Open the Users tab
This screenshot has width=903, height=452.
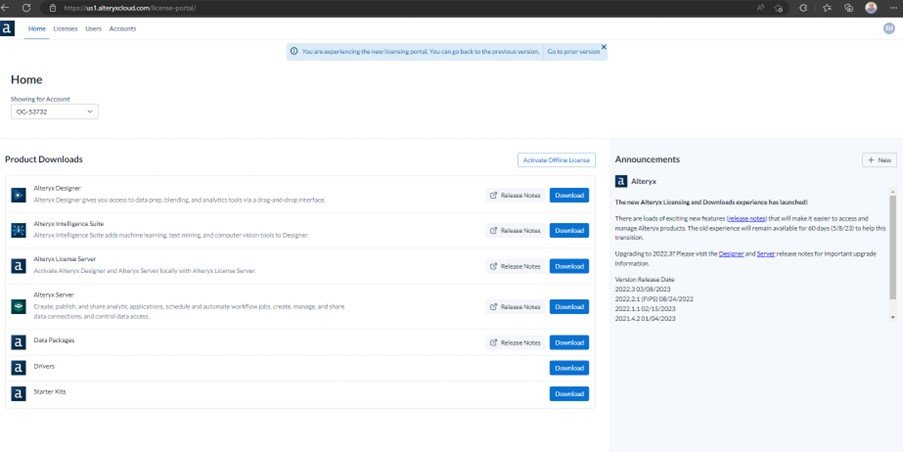(x=93, y=29)
